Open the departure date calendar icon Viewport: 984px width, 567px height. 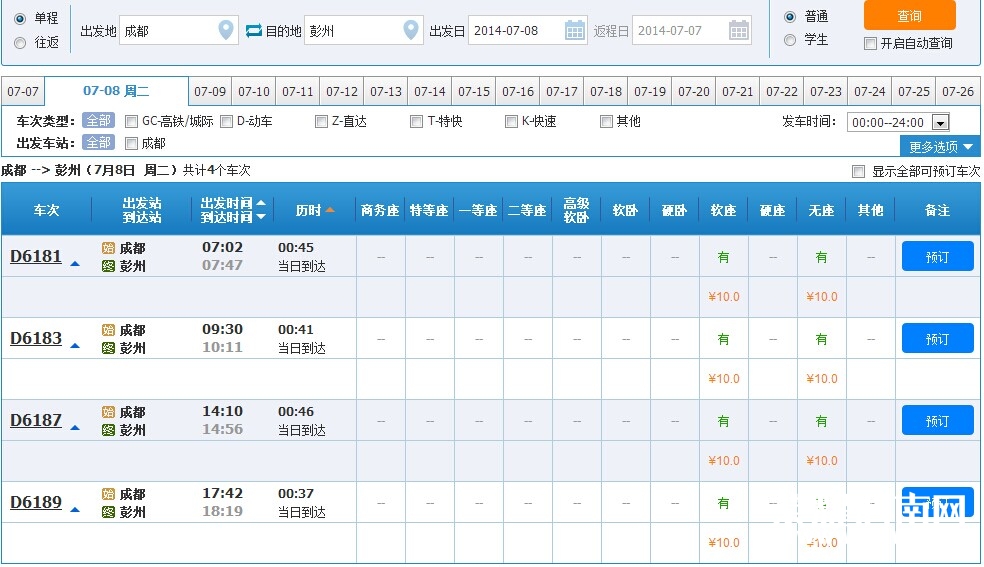(x=574, y=29)
